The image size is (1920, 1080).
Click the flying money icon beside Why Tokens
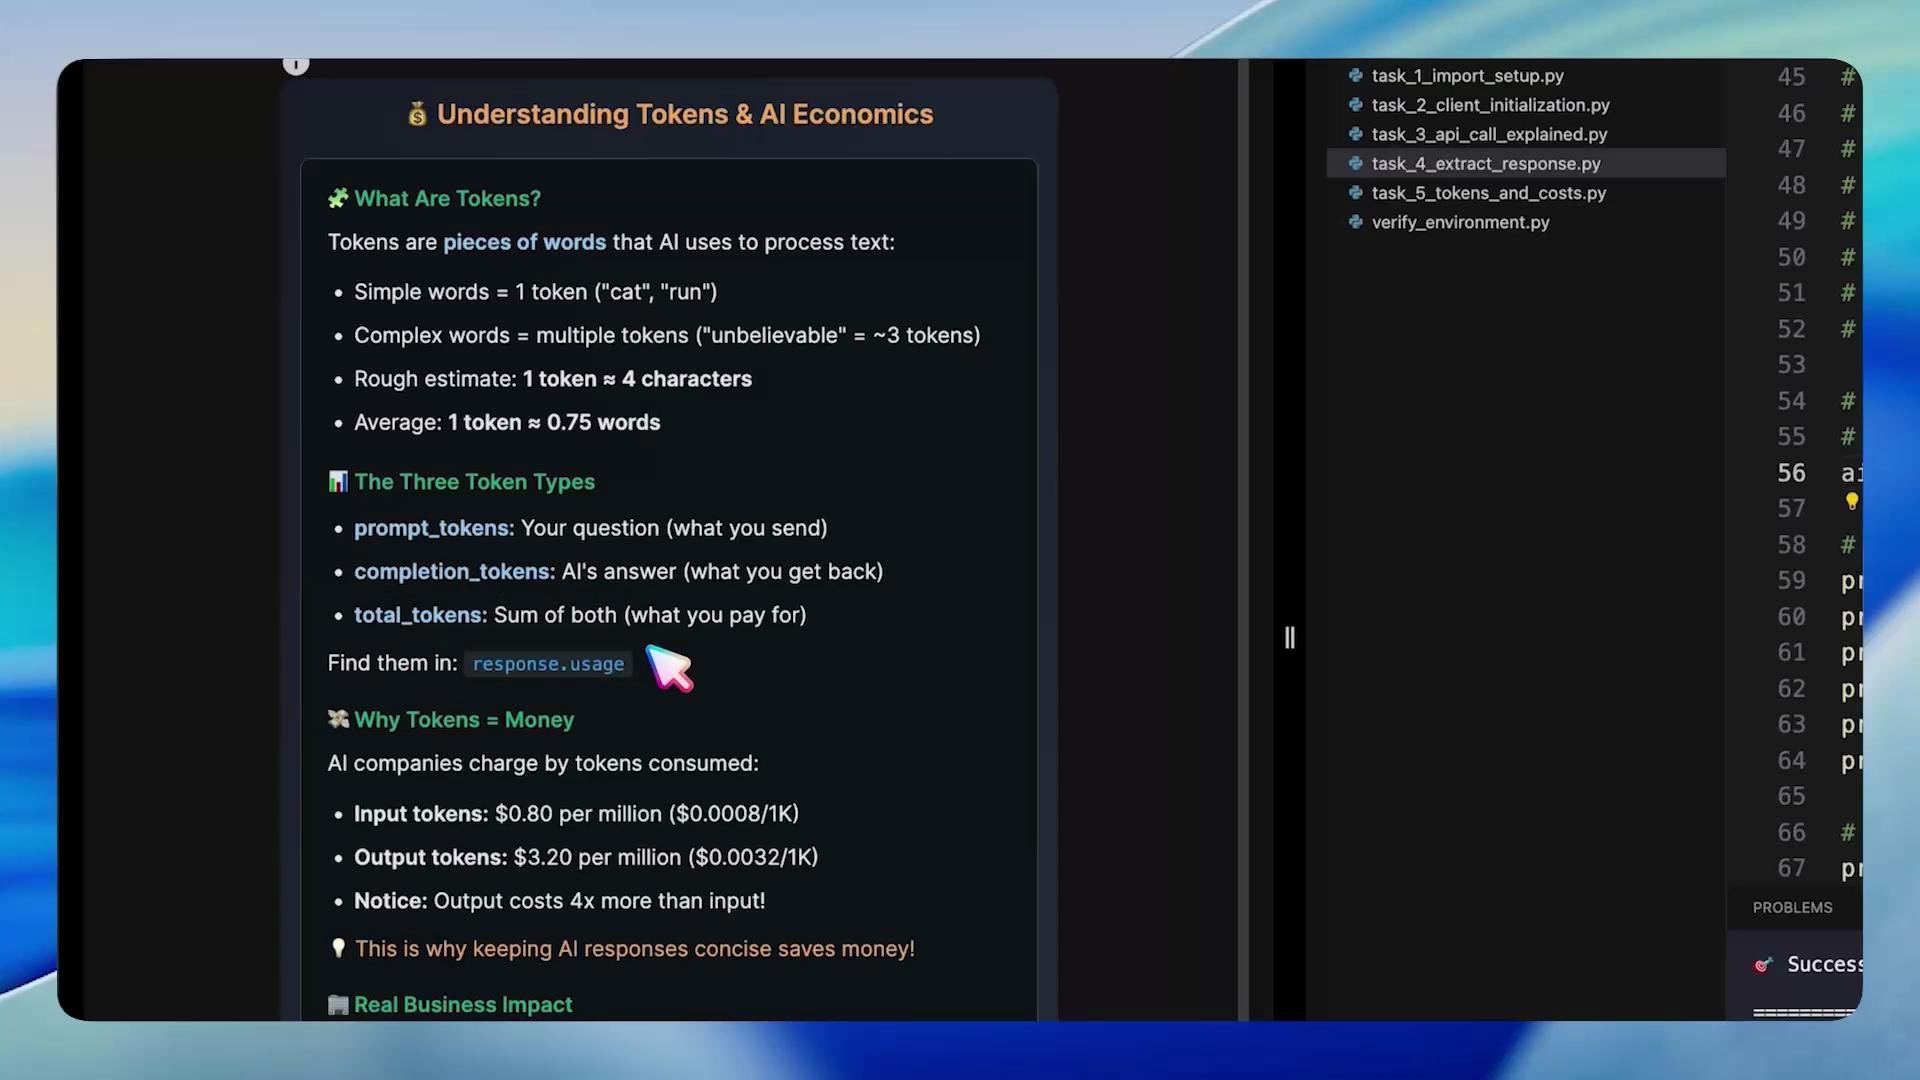point(338,719)
